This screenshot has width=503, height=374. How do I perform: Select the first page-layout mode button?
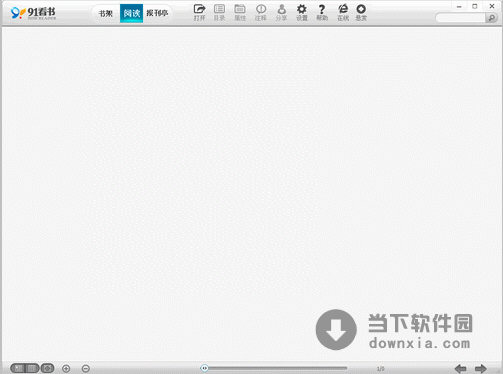click(18, 368)
